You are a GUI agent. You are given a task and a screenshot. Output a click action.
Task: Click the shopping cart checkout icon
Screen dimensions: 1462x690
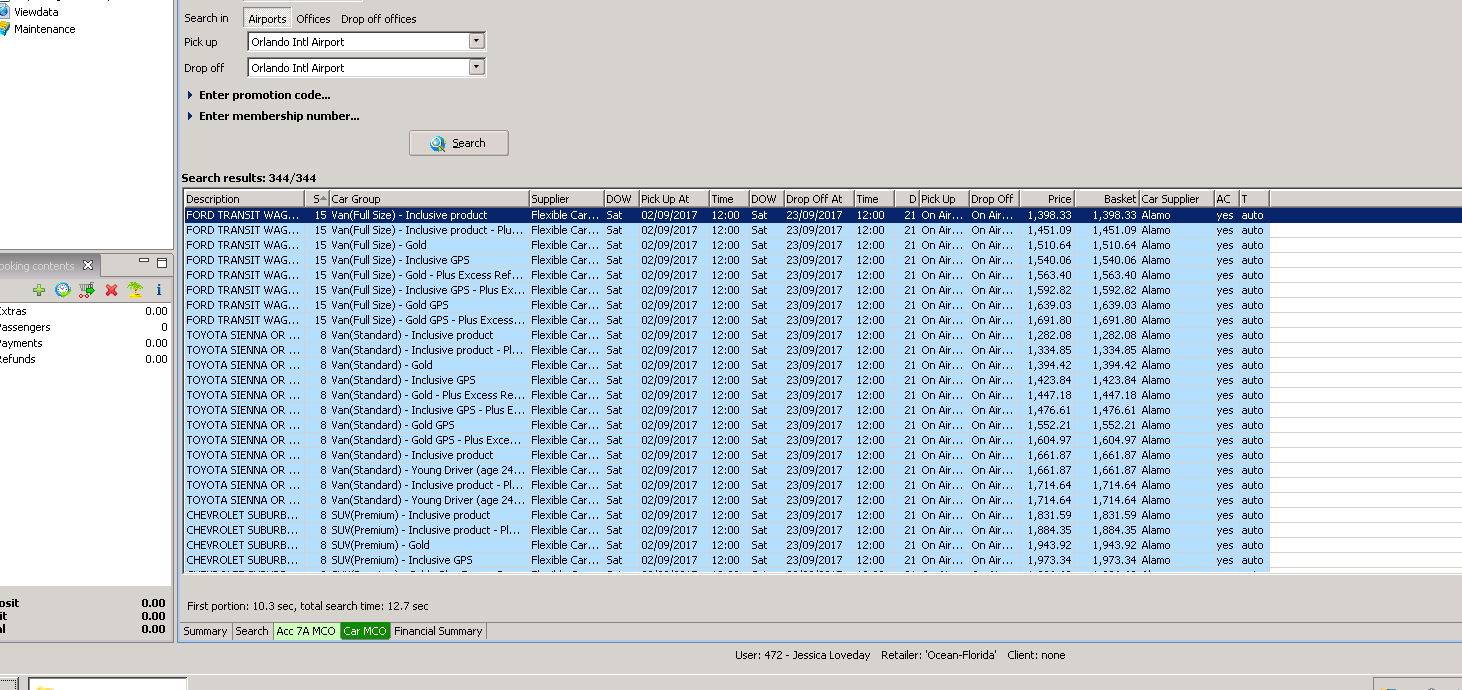[86, 290]
